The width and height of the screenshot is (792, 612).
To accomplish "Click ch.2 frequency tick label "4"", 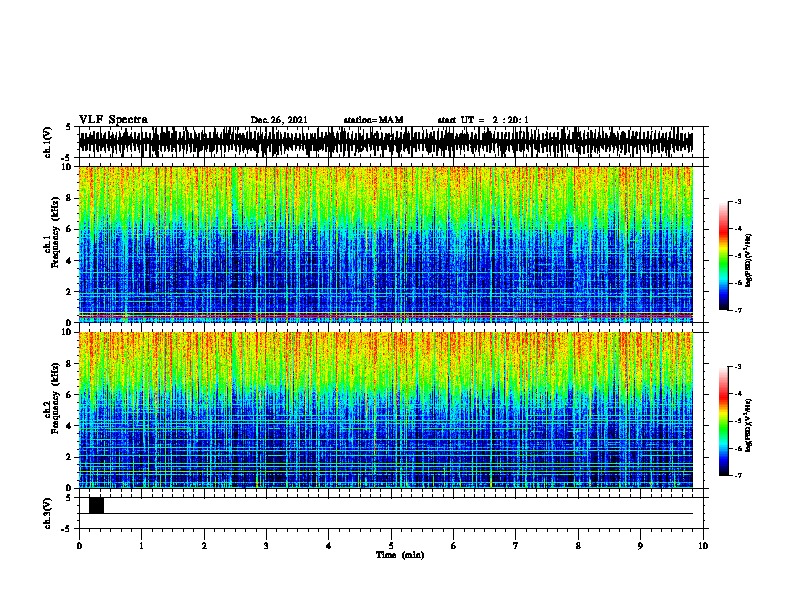I will [69, 426].
